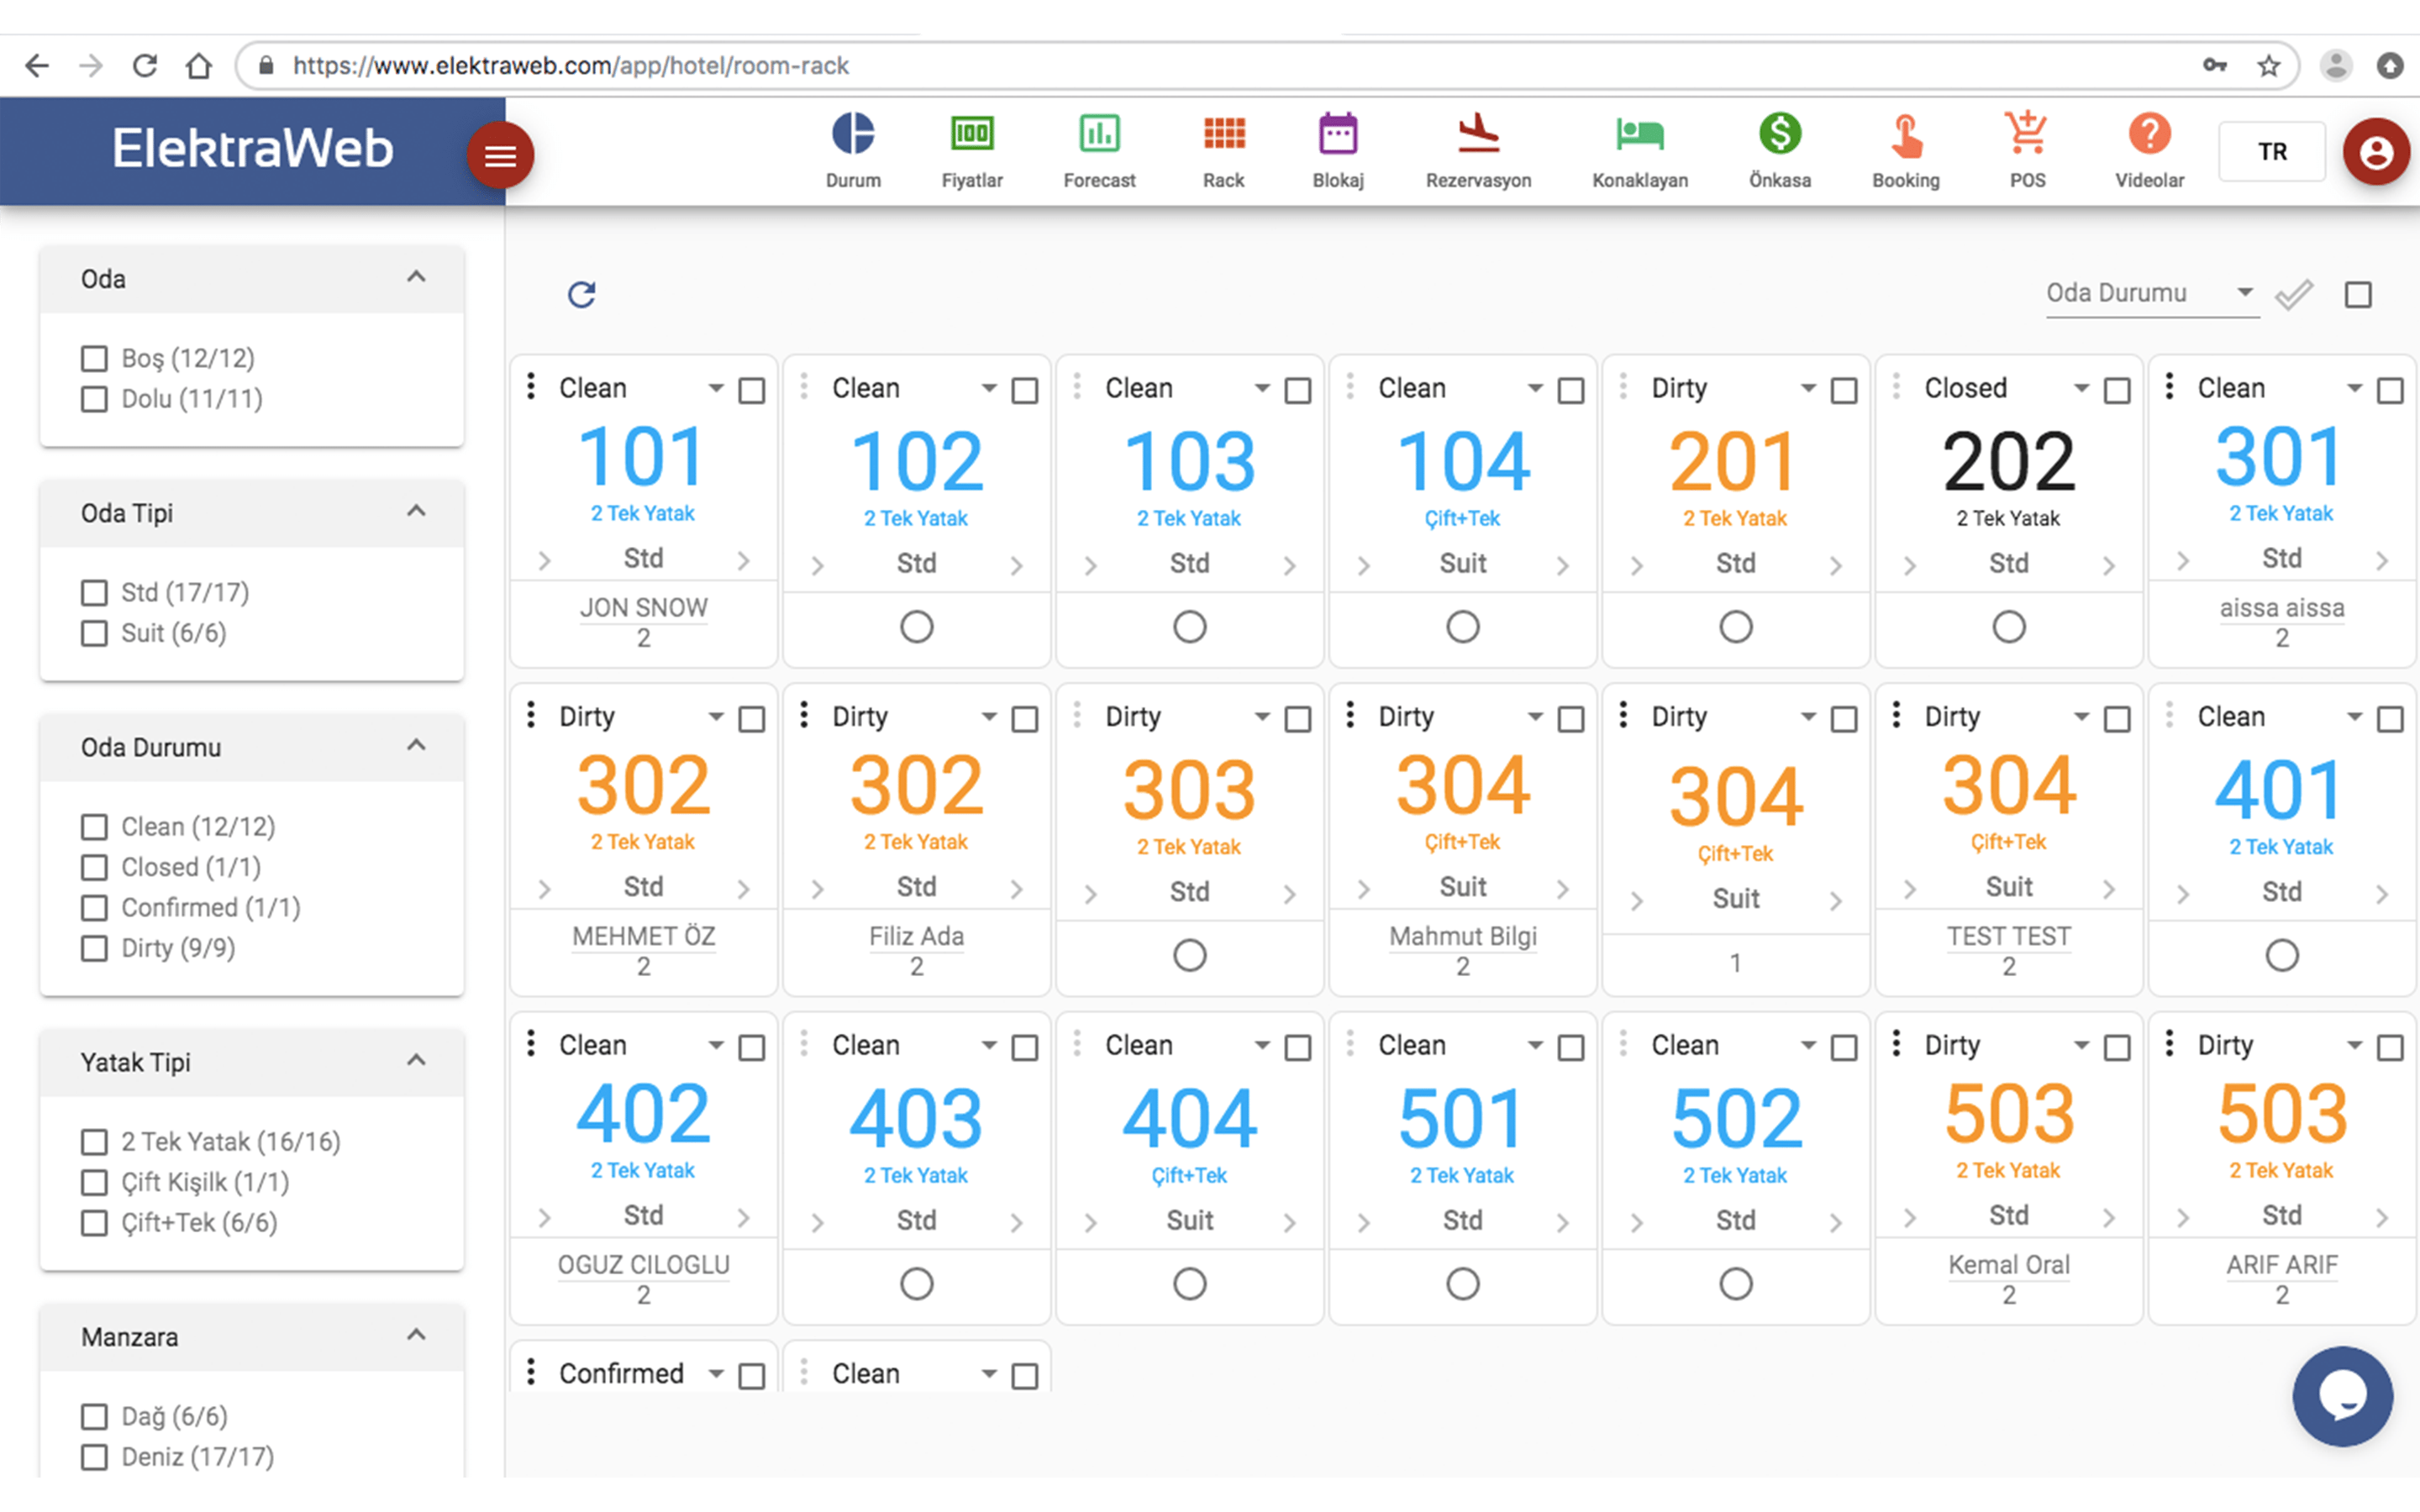The image size is (2420, 1512).
Task: Collapse the Oda filter panel
Action: pos(416,277)
